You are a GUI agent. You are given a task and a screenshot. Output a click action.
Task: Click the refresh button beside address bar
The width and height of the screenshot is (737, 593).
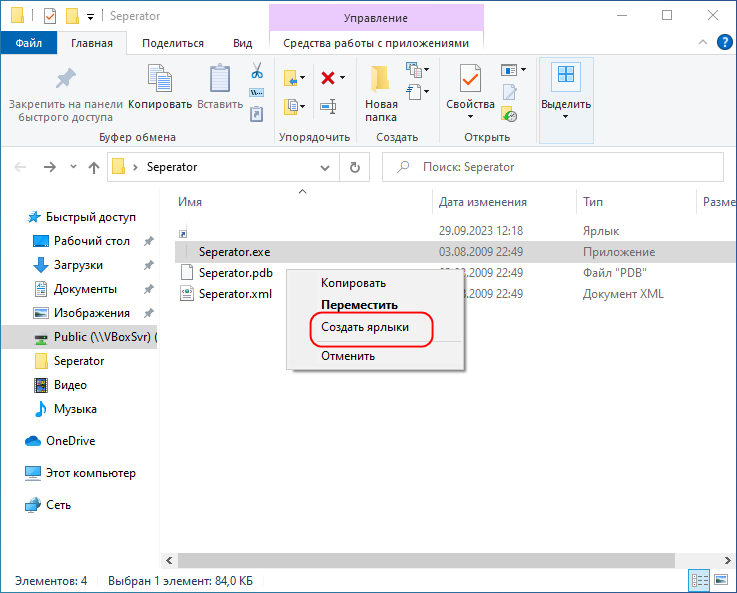[x=355, y=167]
